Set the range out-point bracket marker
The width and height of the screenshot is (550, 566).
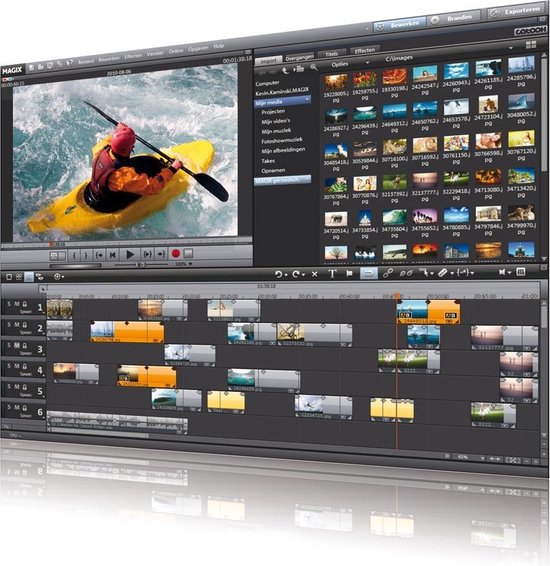point(86,256)
